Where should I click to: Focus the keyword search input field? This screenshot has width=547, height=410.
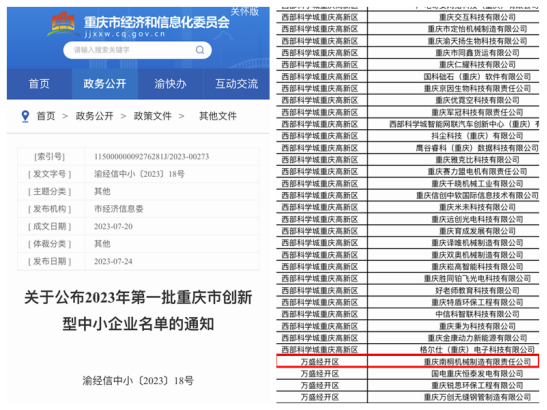137,50
